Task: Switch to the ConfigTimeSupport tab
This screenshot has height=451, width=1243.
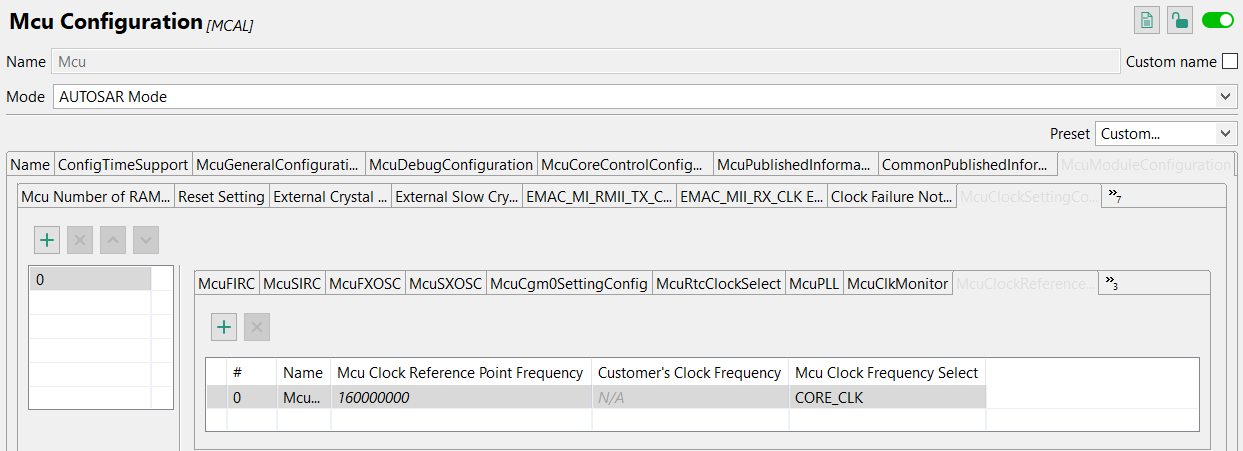Action: click(x=123, y=165)
